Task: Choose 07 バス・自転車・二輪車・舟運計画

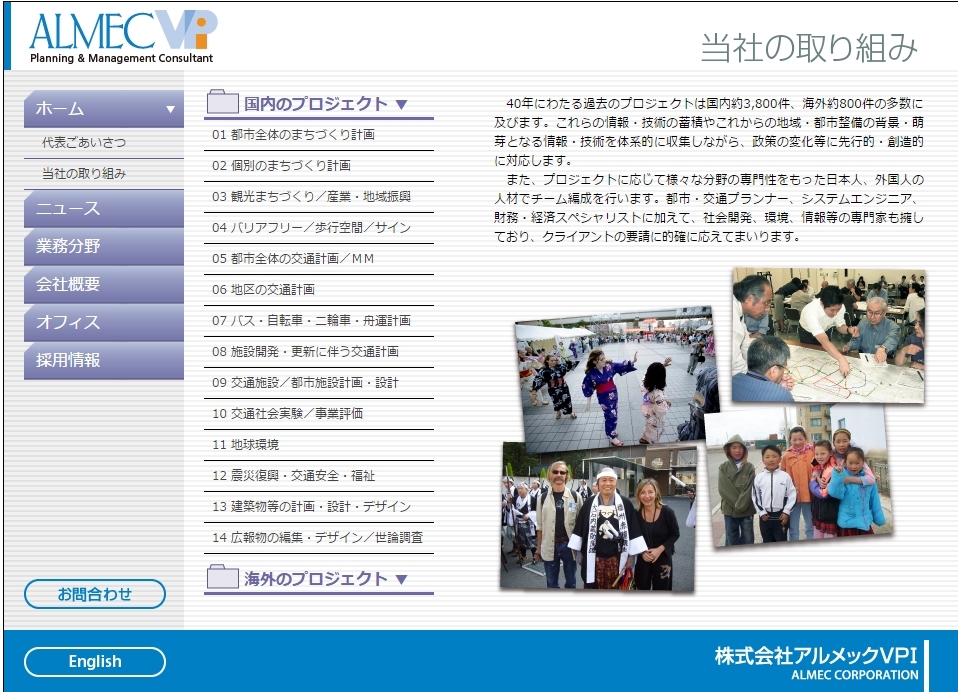Action: tap(319, 321)
